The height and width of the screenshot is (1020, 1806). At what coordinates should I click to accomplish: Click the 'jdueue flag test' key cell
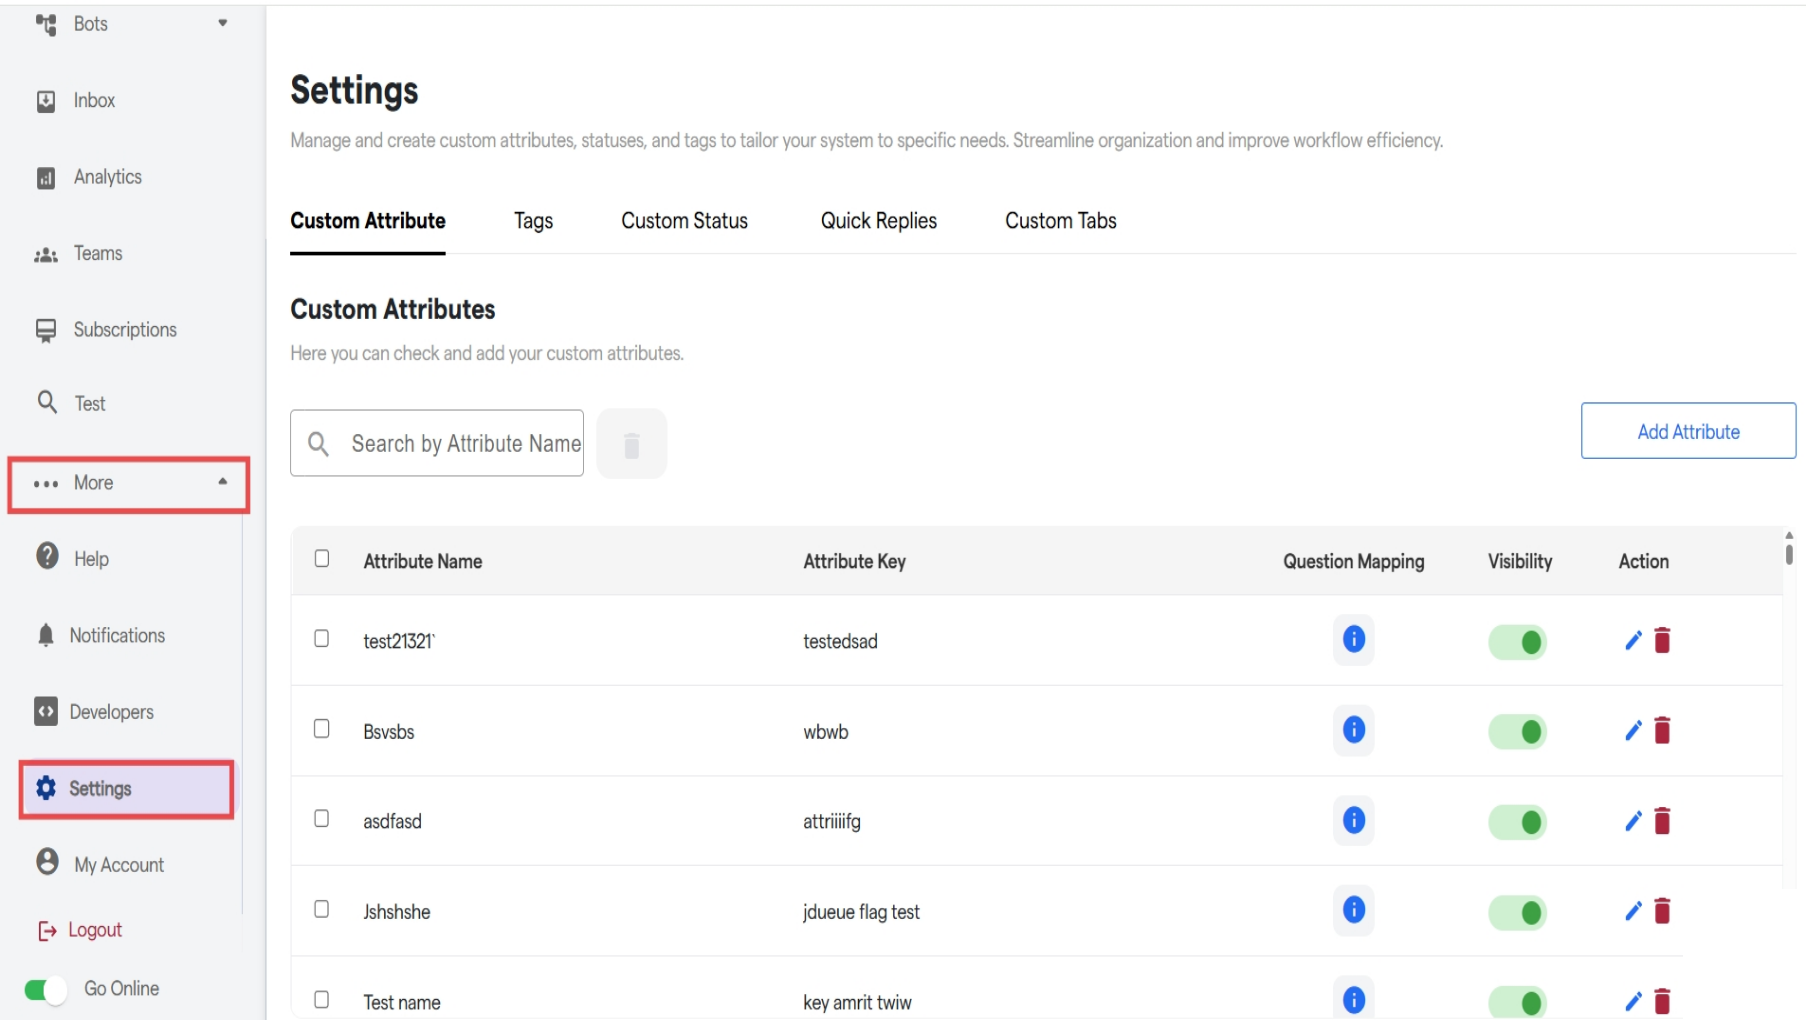(x=861, y=912)
